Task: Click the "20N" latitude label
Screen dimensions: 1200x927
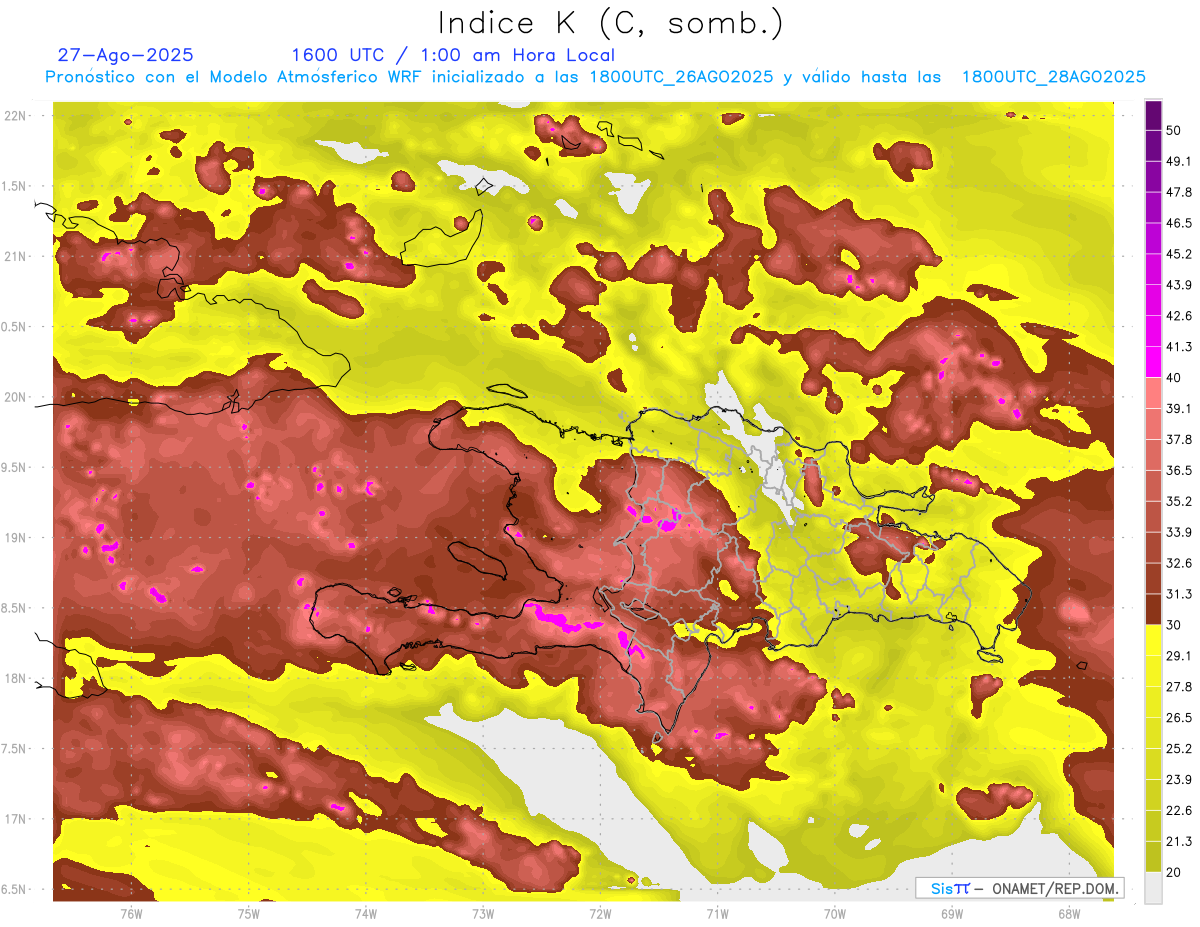Action: (x=16, y=397)
